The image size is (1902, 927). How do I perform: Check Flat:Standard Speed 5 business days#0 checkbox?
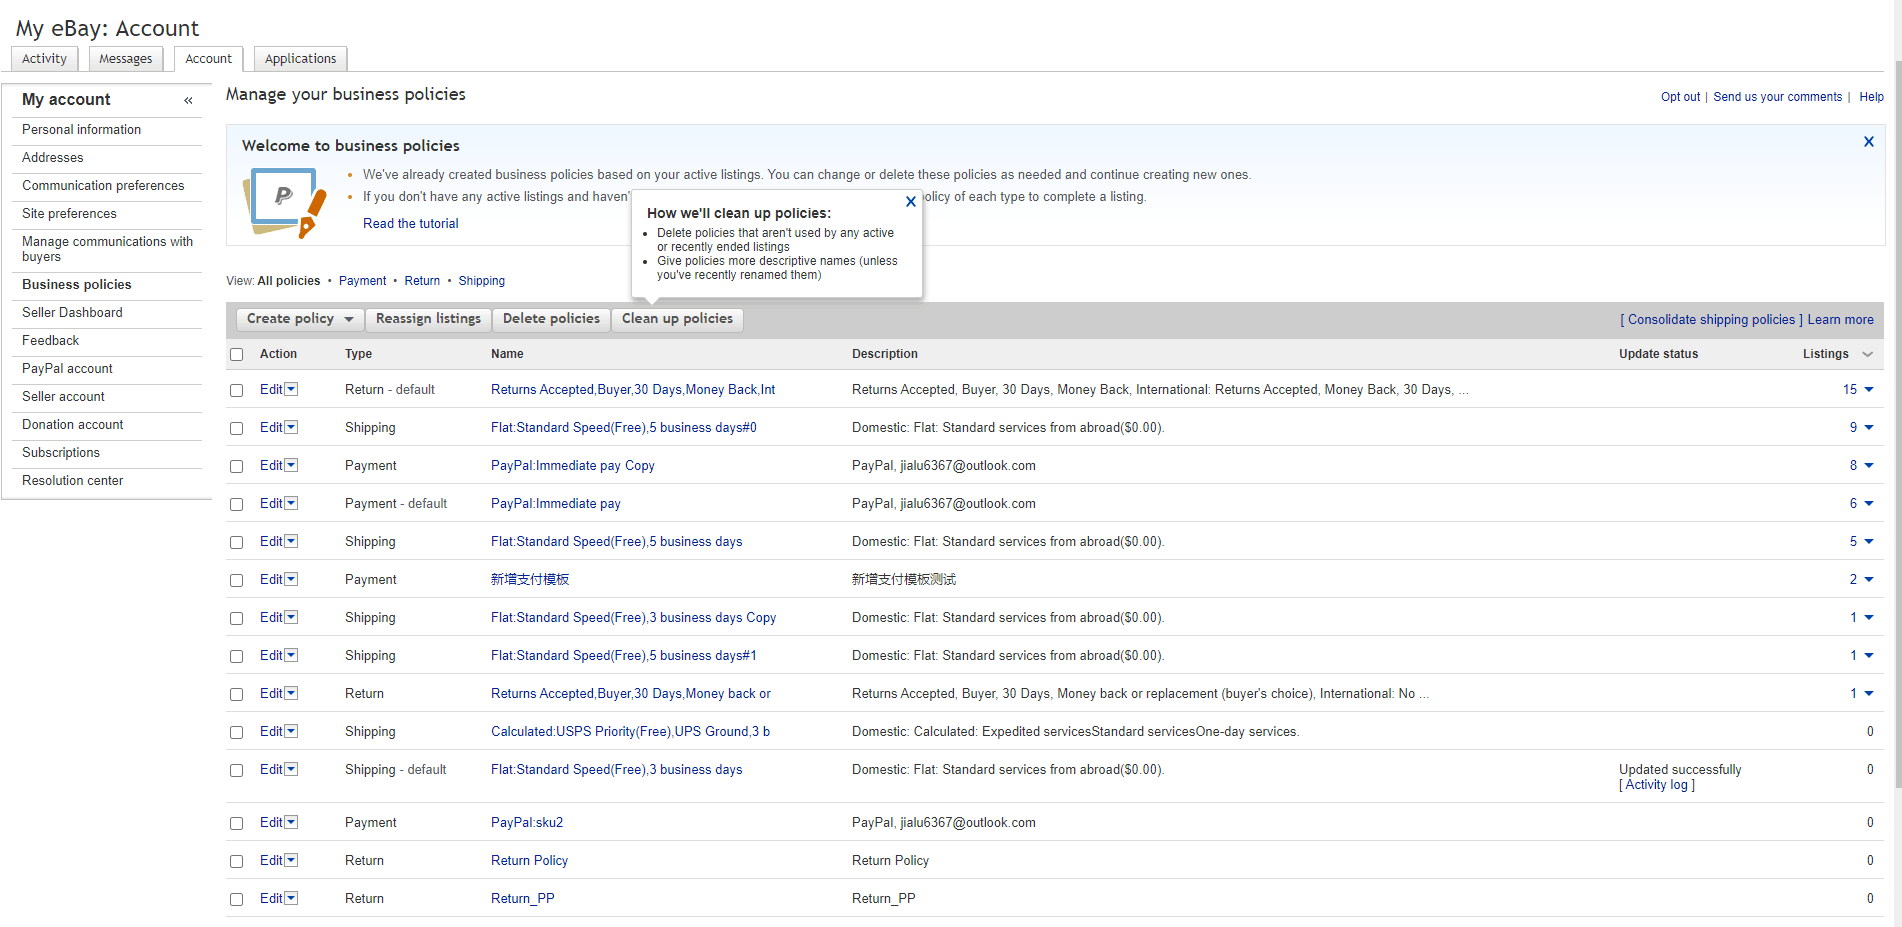point(237,428)
